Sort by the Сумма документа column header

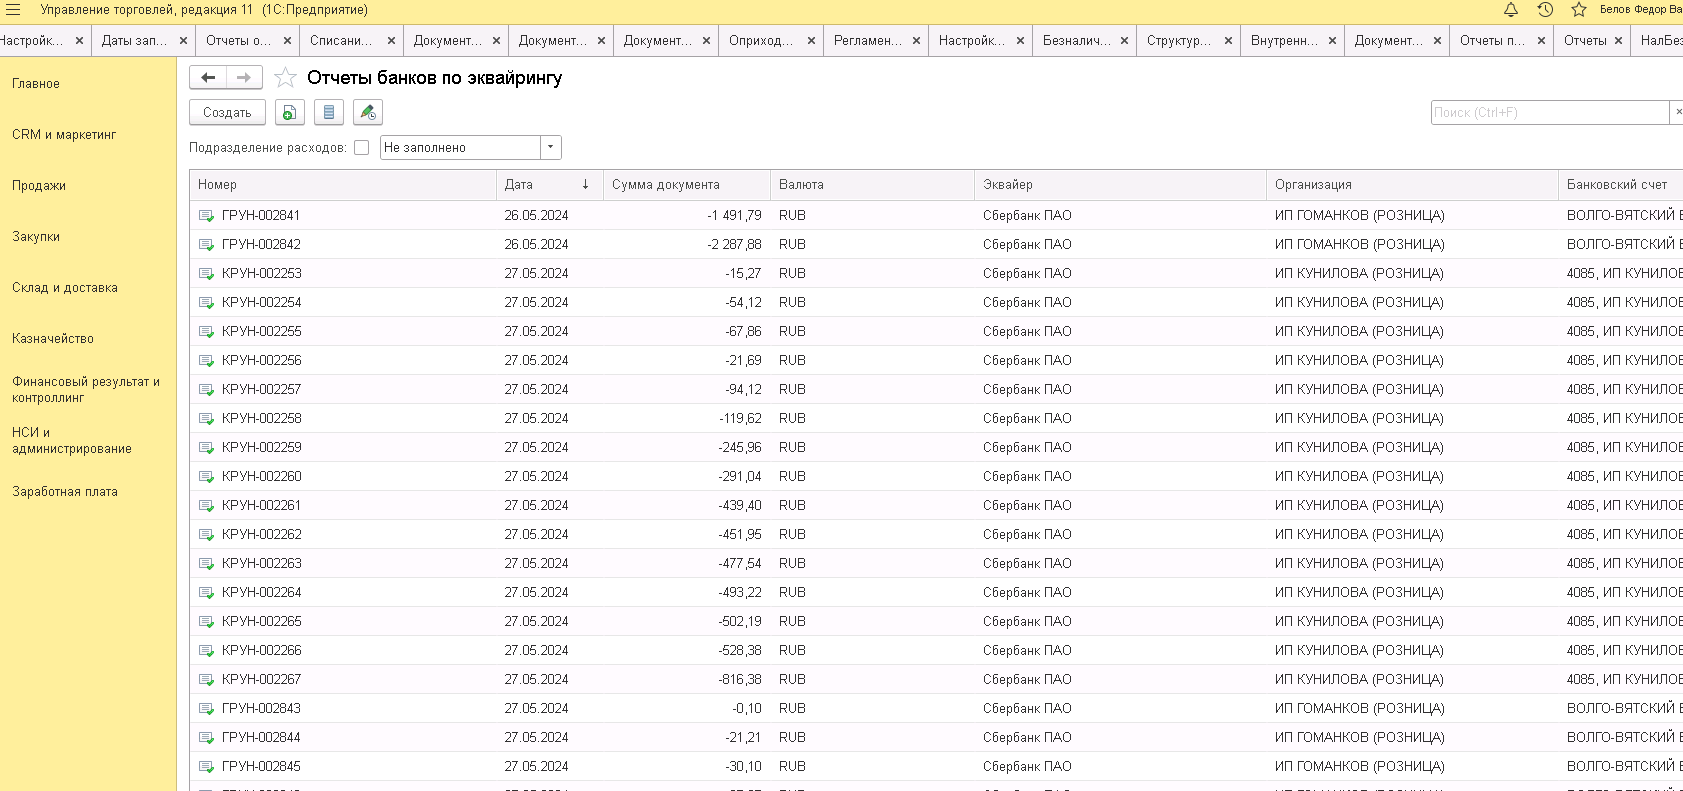pyautogui.click(x=666, y=184)
